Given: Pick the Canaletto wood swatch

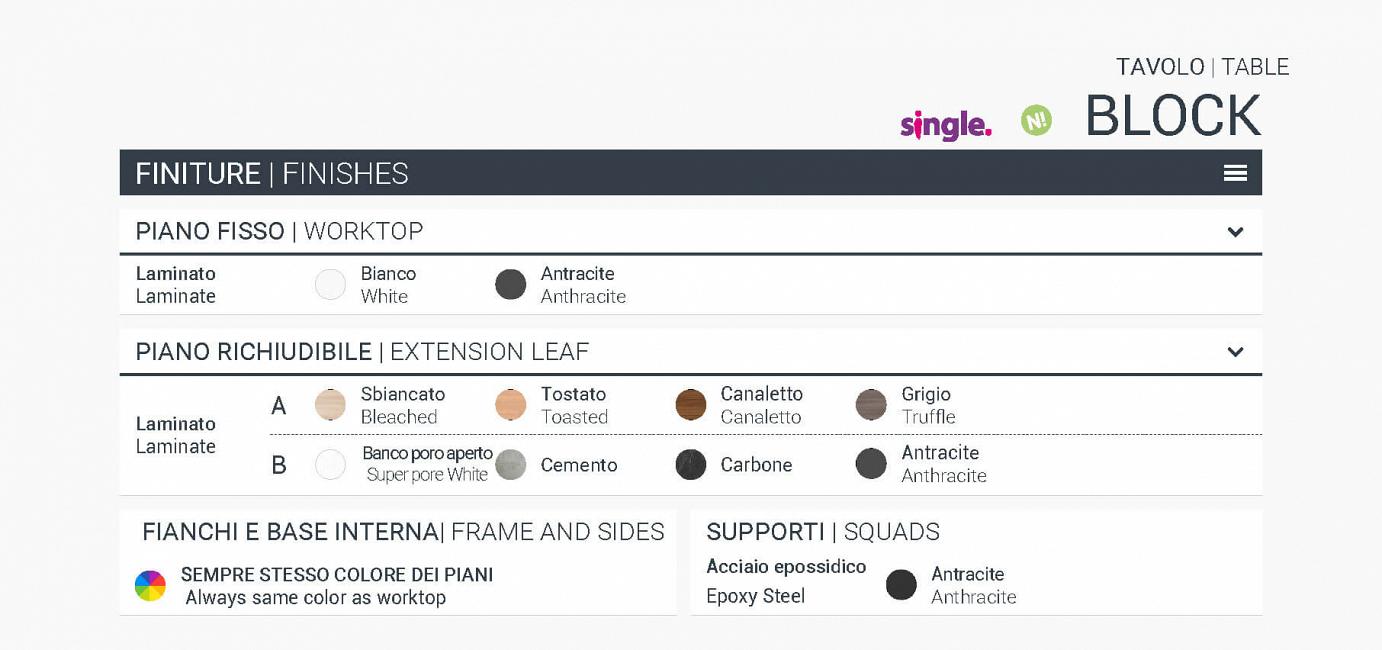Looking at the screenshot, I should coord(691,405).
